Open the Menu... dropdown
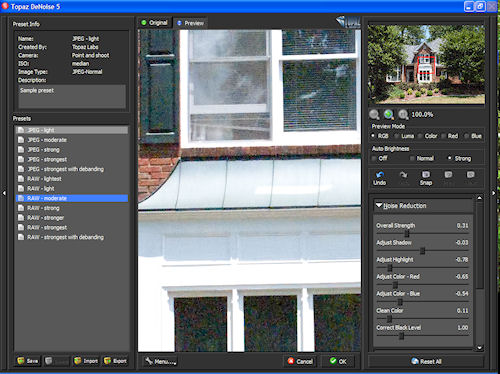Viewport: 500px width, 374px height. pos(160,361)
